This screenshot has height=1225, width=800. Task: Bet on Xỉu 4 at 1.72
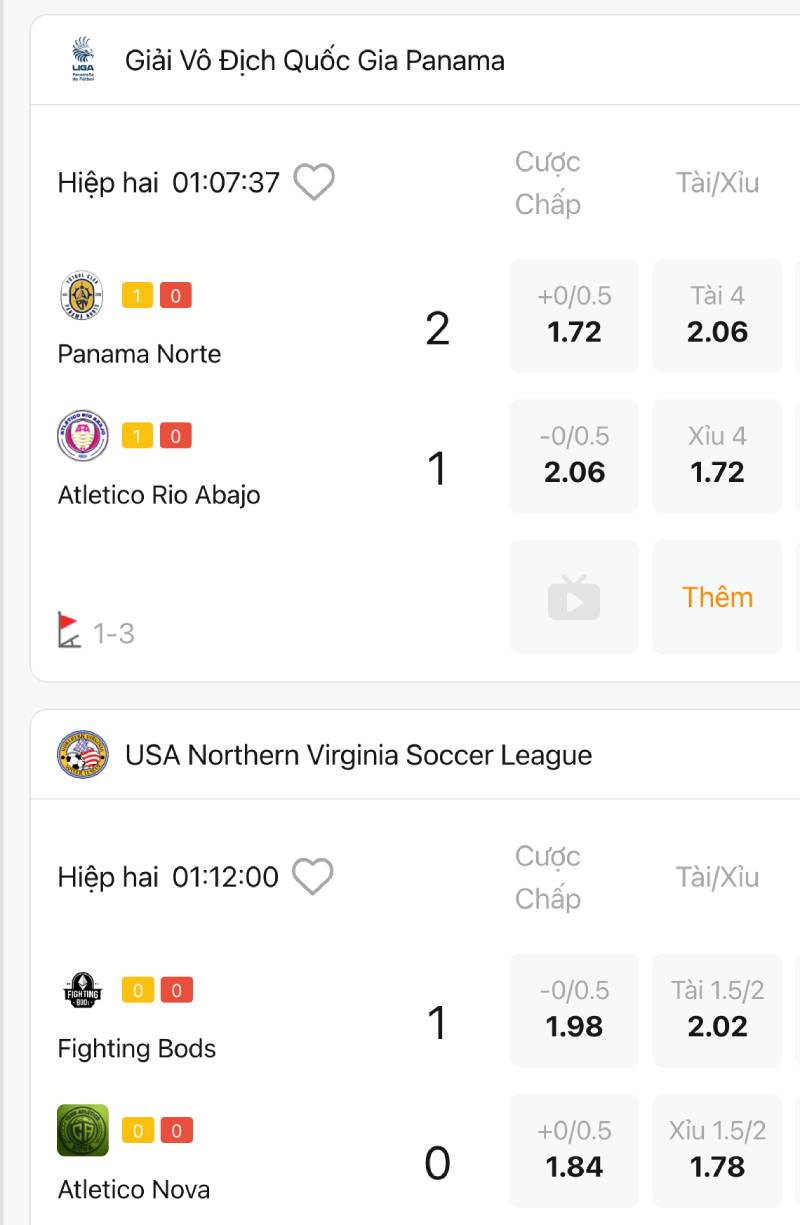pyautogui.click(x=717, y=456)
